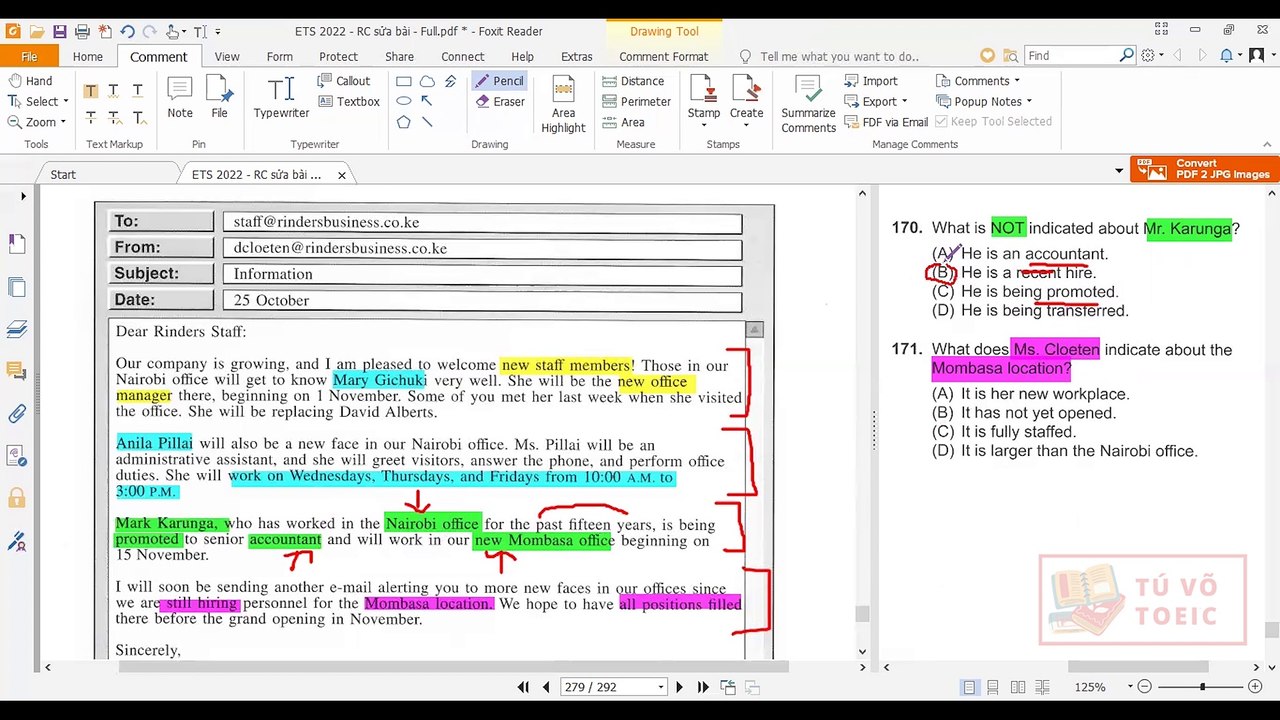Screen dimensions: 1280x720
Task: Select the Line drawing tool
Action: [427, 122]
